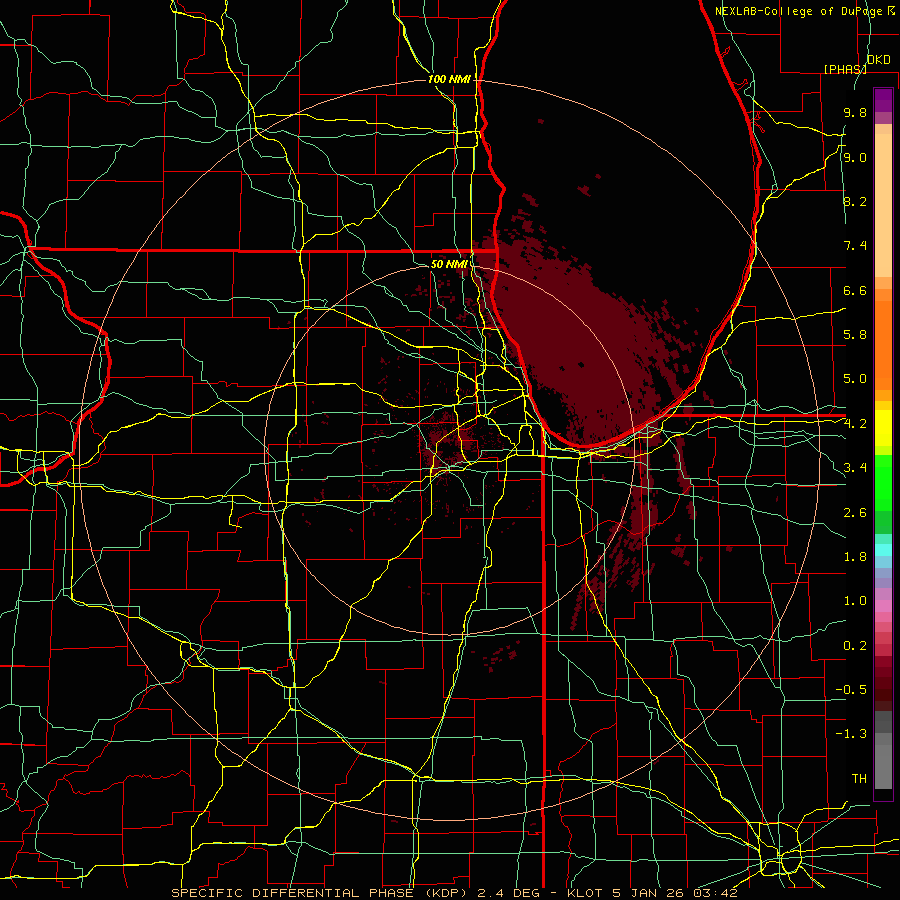This screenshot has height=900, width=900.
Task: Click the 8.2 scale value
Action: (855, 201)
